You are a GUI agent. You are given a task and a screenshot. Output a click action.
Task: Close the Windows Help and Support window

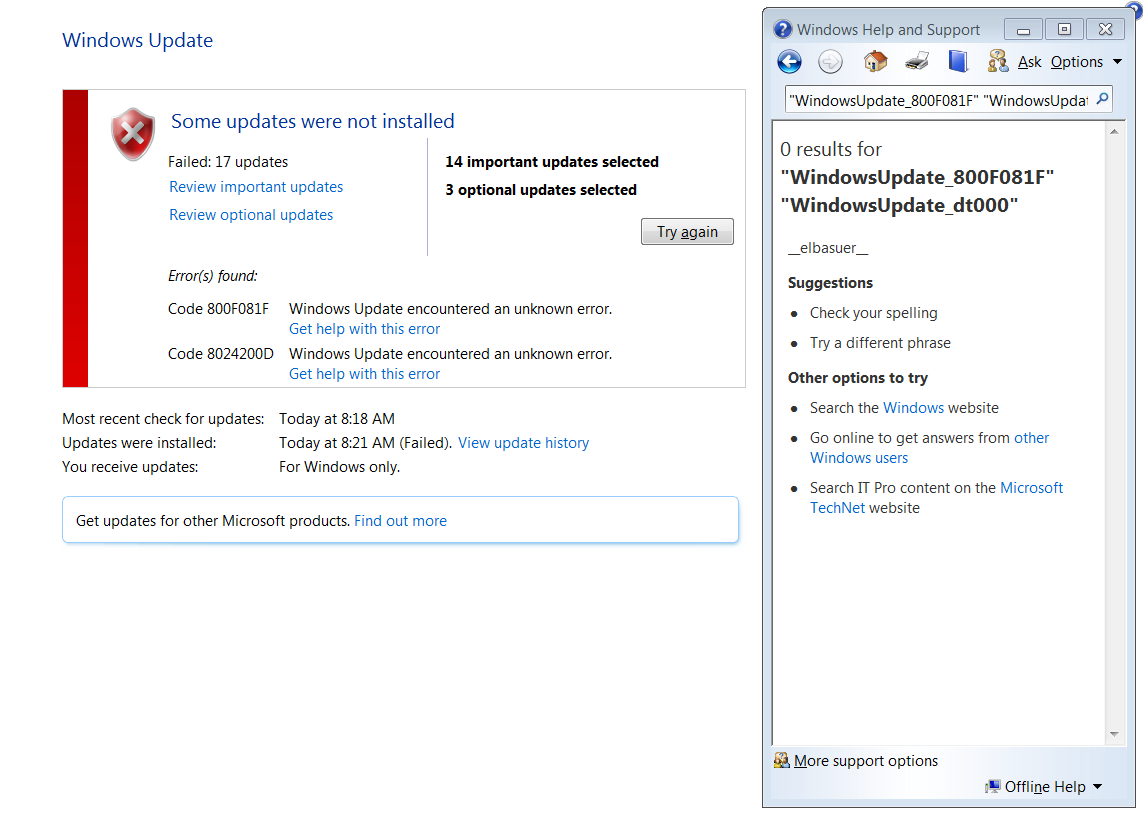click(1105, 29)
